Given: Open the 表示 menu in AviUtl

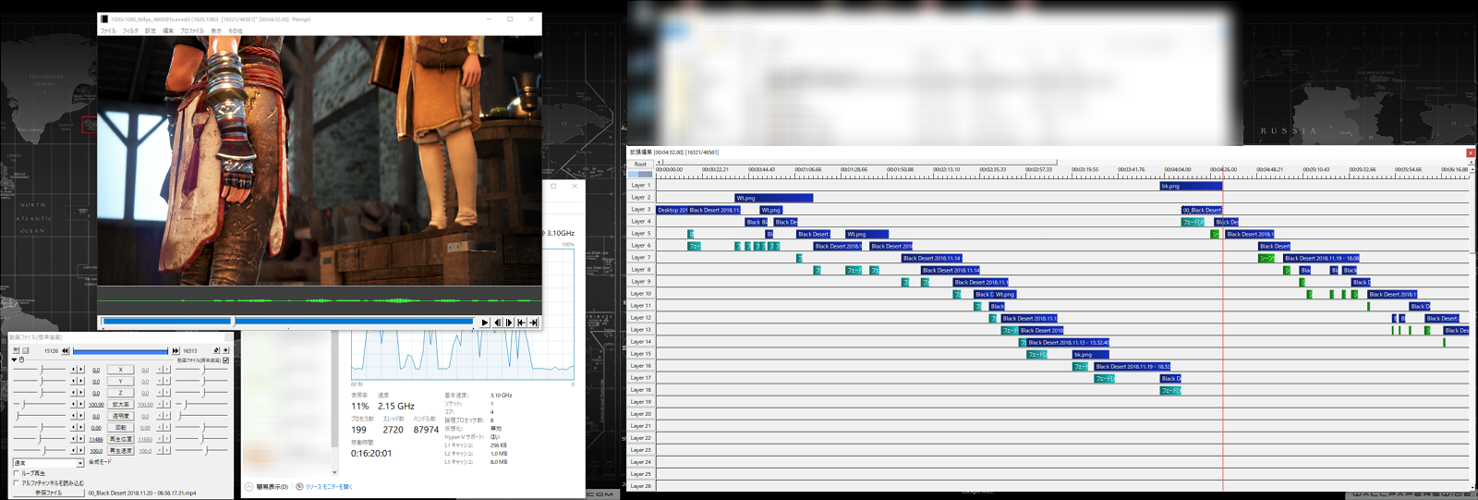Looking at the screenshot, I should click(x=216, y=31).
